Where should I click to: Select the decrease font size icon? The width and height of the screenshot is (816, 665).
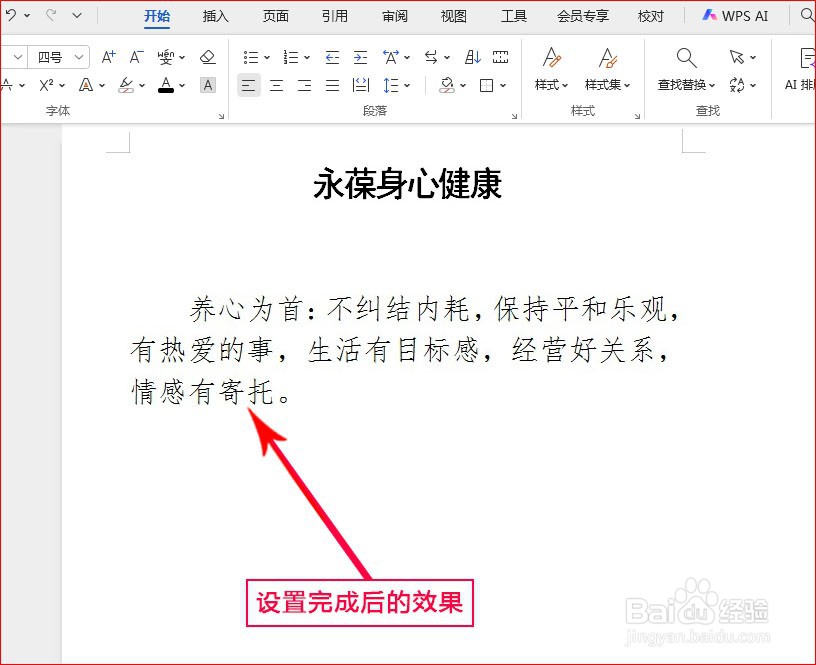[x=136, y=57]
